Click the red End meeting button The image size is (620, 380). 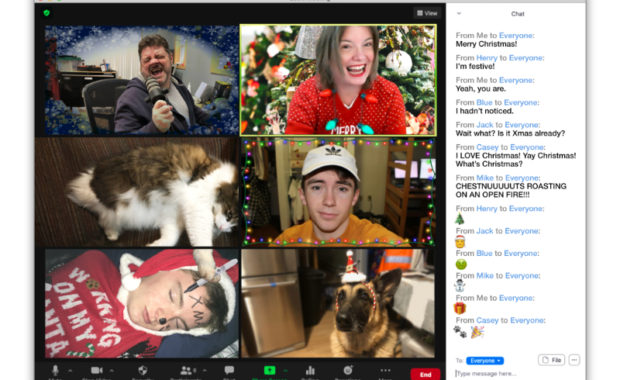click(x=425, y=374)
